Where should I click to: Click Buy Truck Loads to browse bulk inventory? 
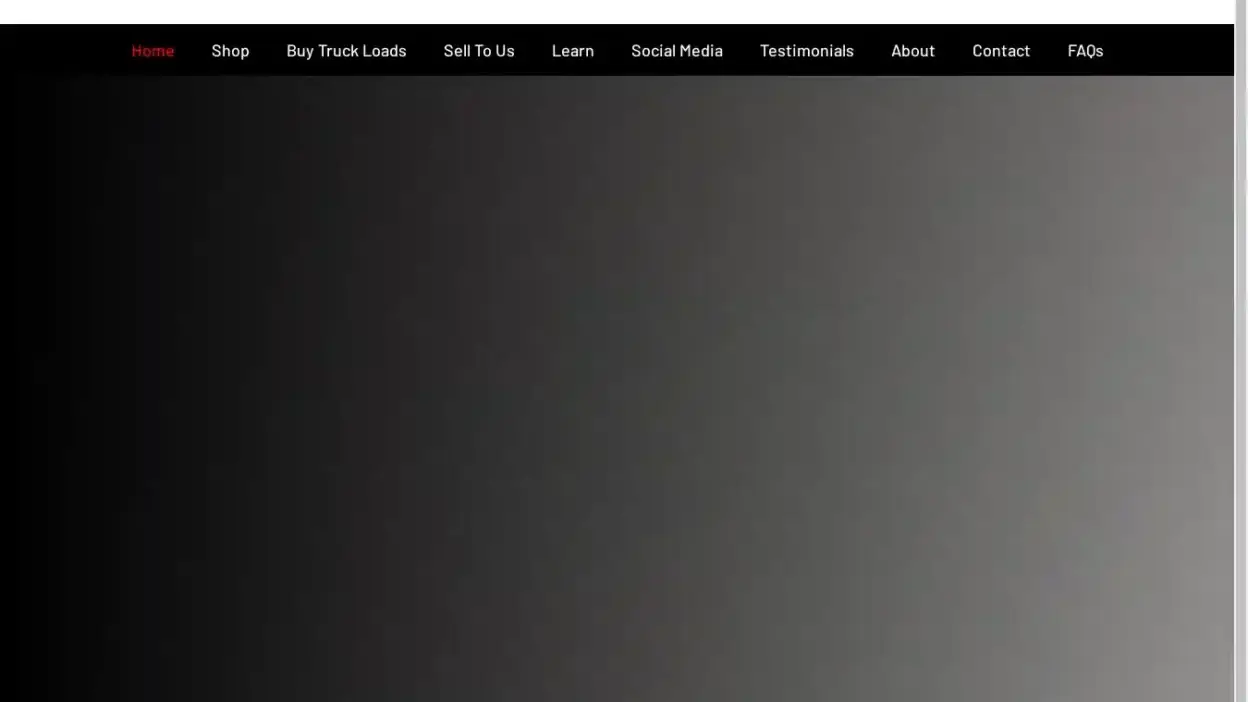pos(346,50)
